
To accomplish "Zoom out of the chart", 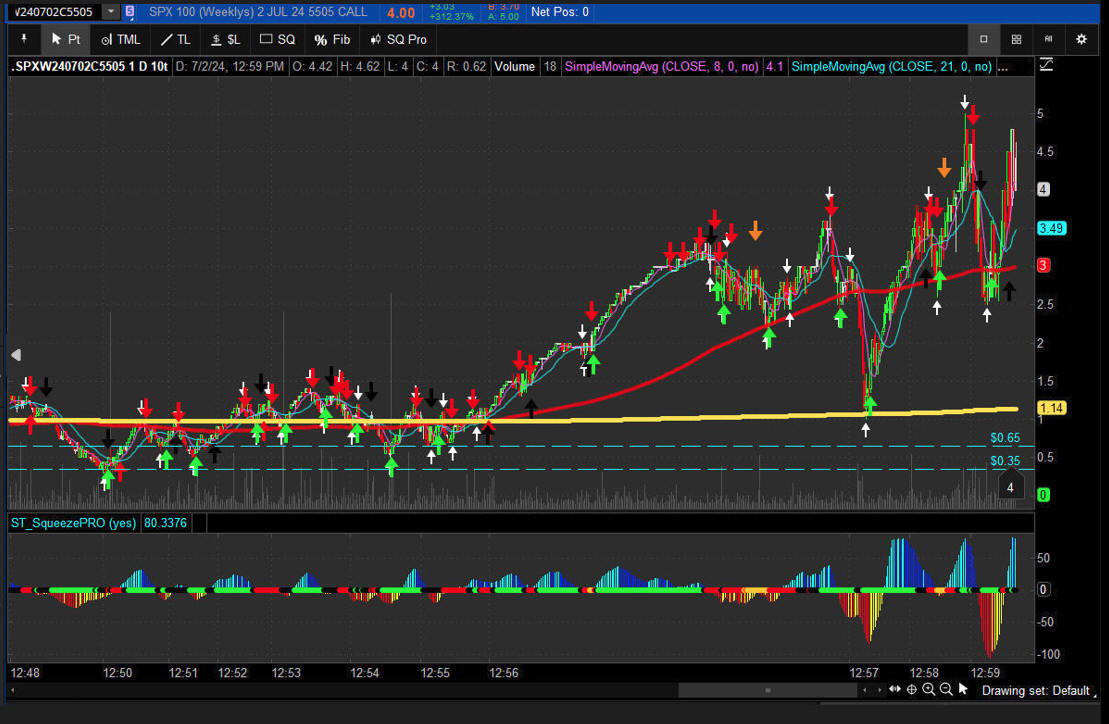I will [946, 689].
